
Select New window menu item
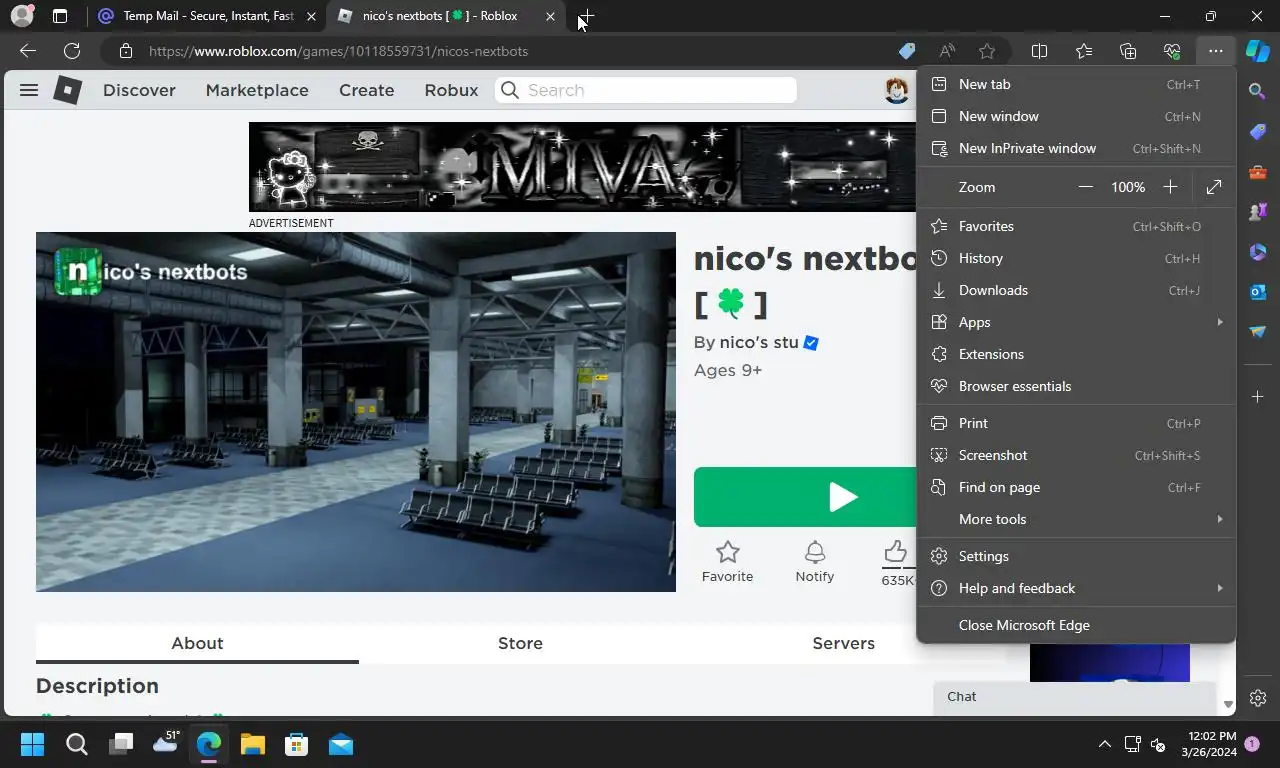pos(1076,116)
